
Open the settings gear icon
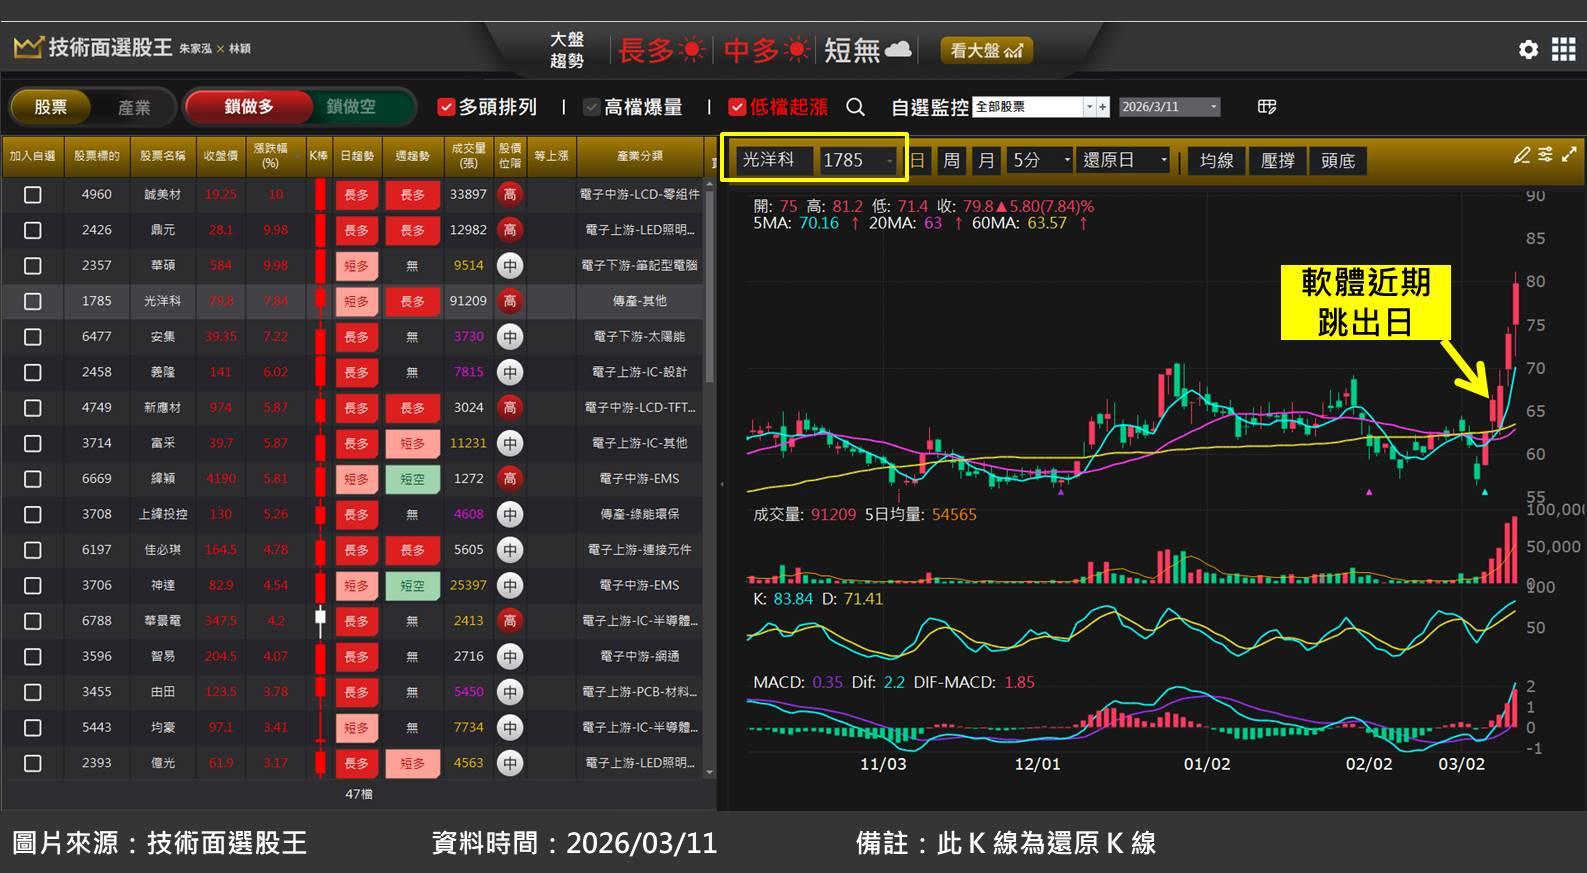pos(1528,49)
